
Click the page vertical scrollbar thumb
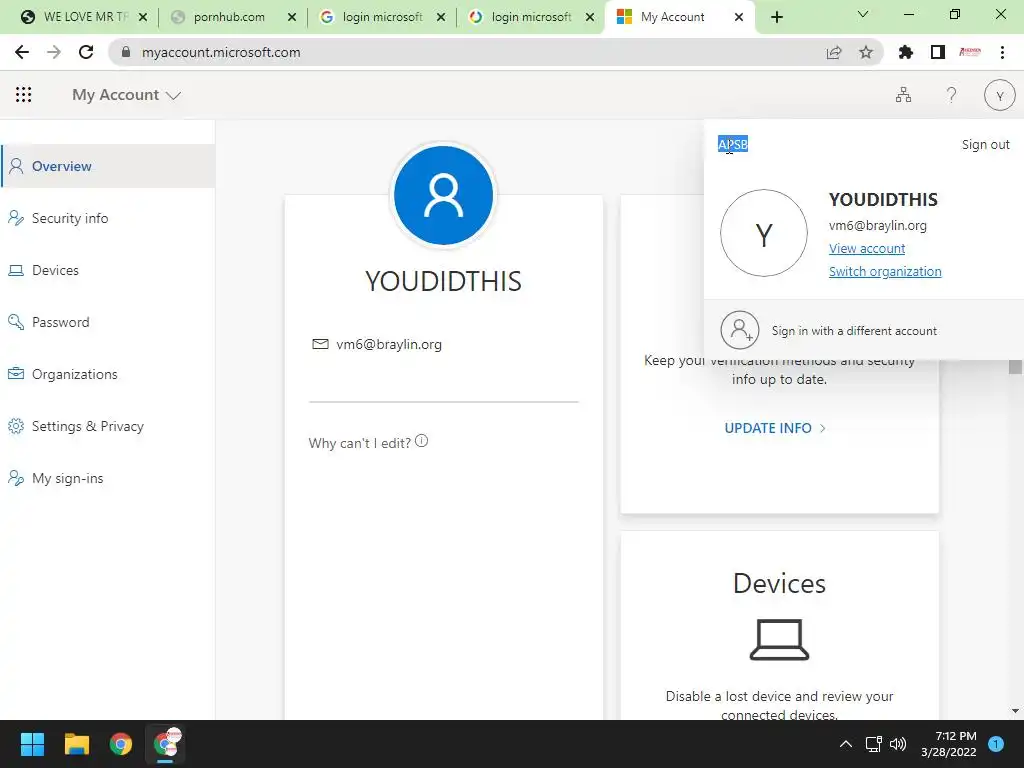click(1015, 366)
